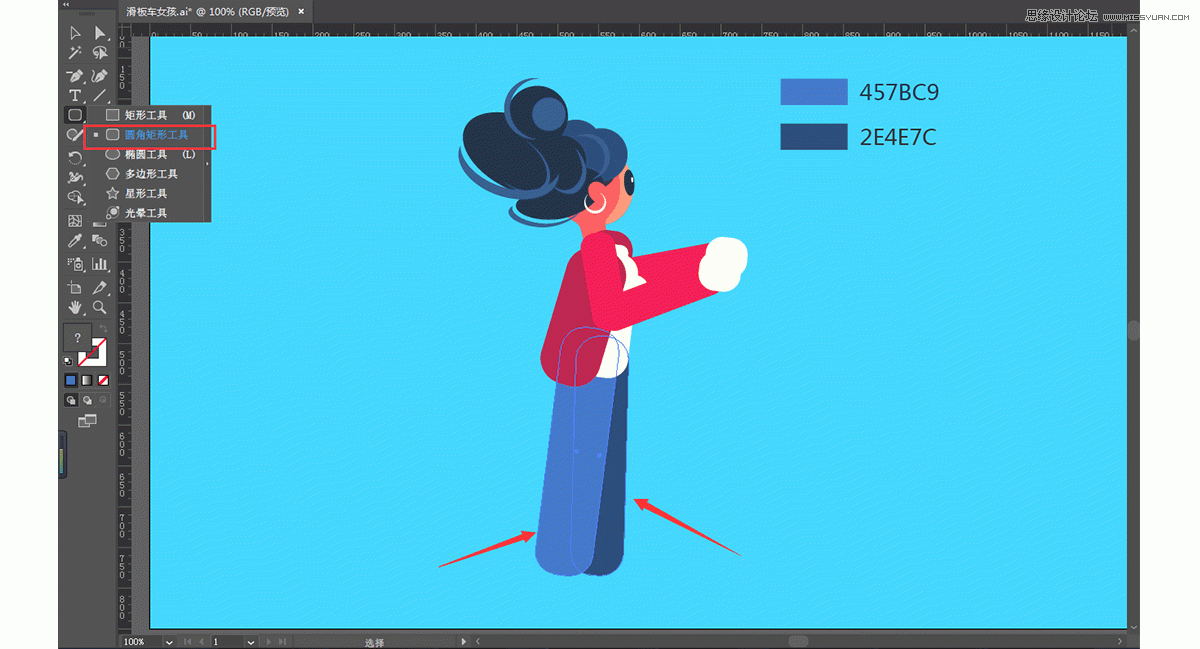Activate the Type tool
Viewport: 1200px width, 649px height.
pyautogui.click(x=75, y=95)
